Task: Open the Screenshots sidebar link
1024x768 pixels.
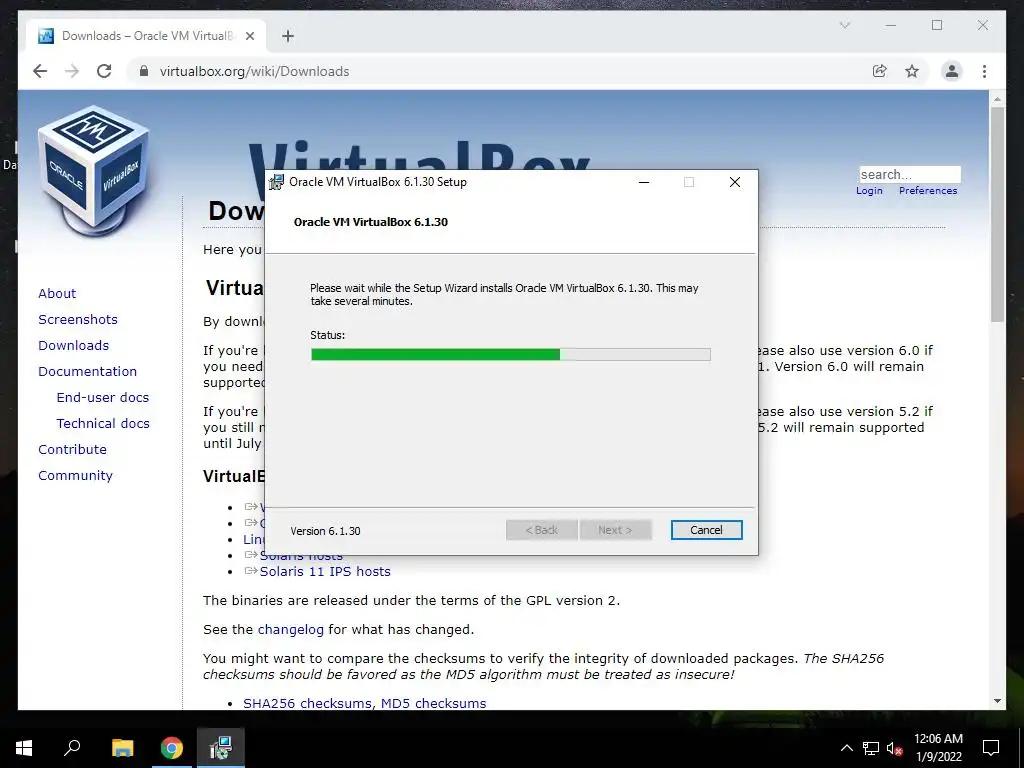Action: (78, 319)
